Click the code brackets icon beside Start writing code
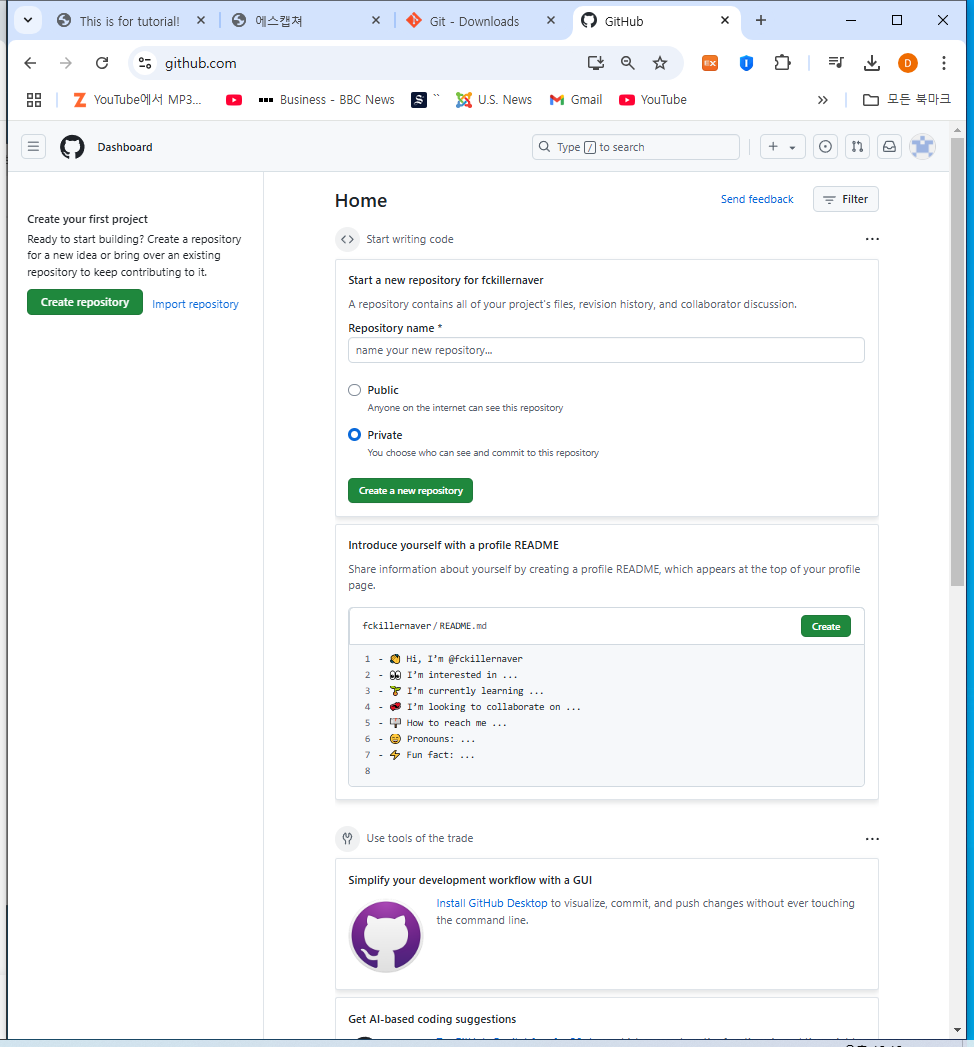Screen dimensions: 974x1047 click(x=347, y=239)
